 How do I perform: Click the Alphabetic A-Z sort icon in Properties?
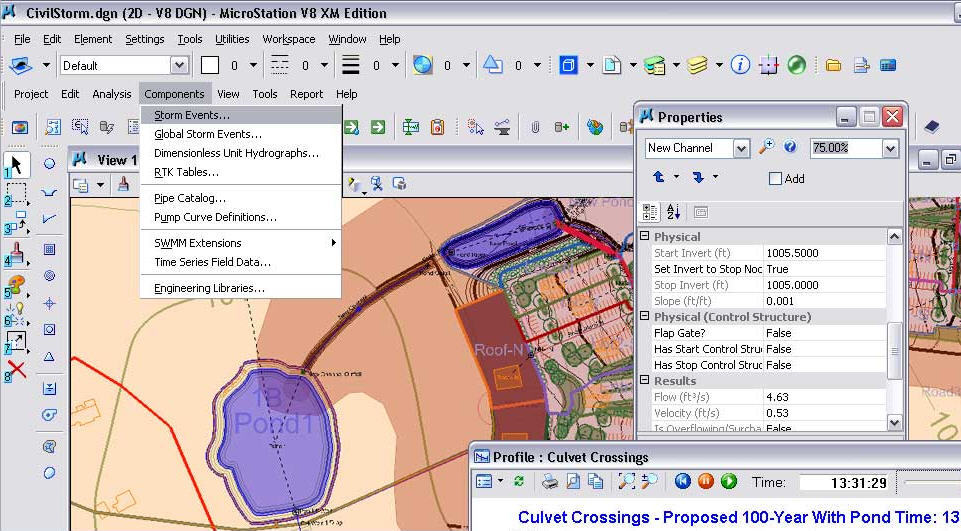674,212
